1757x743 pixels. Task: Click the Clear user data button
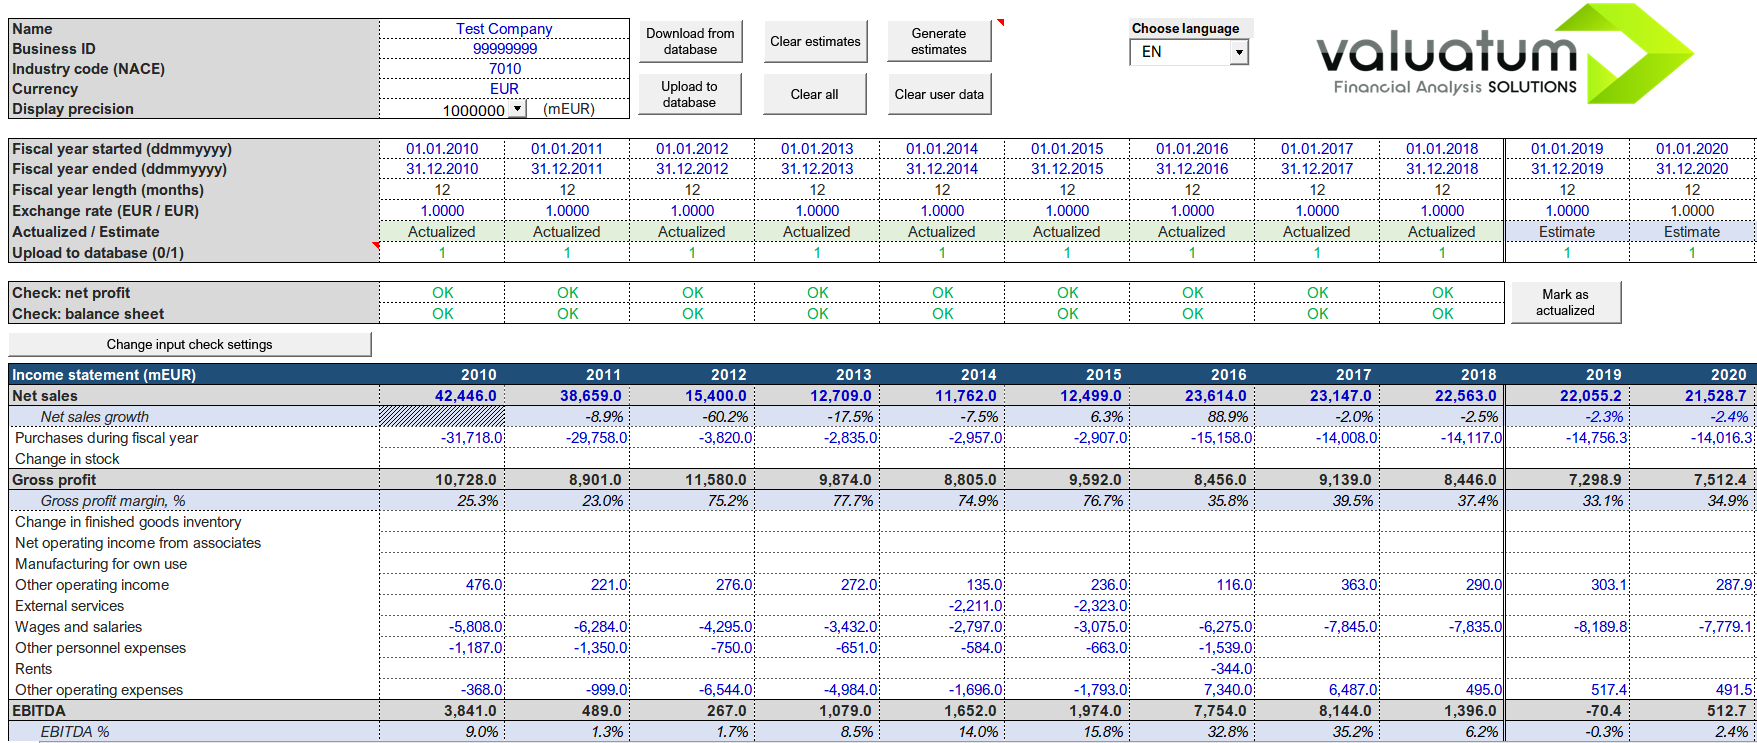click(x=939, y=95)
